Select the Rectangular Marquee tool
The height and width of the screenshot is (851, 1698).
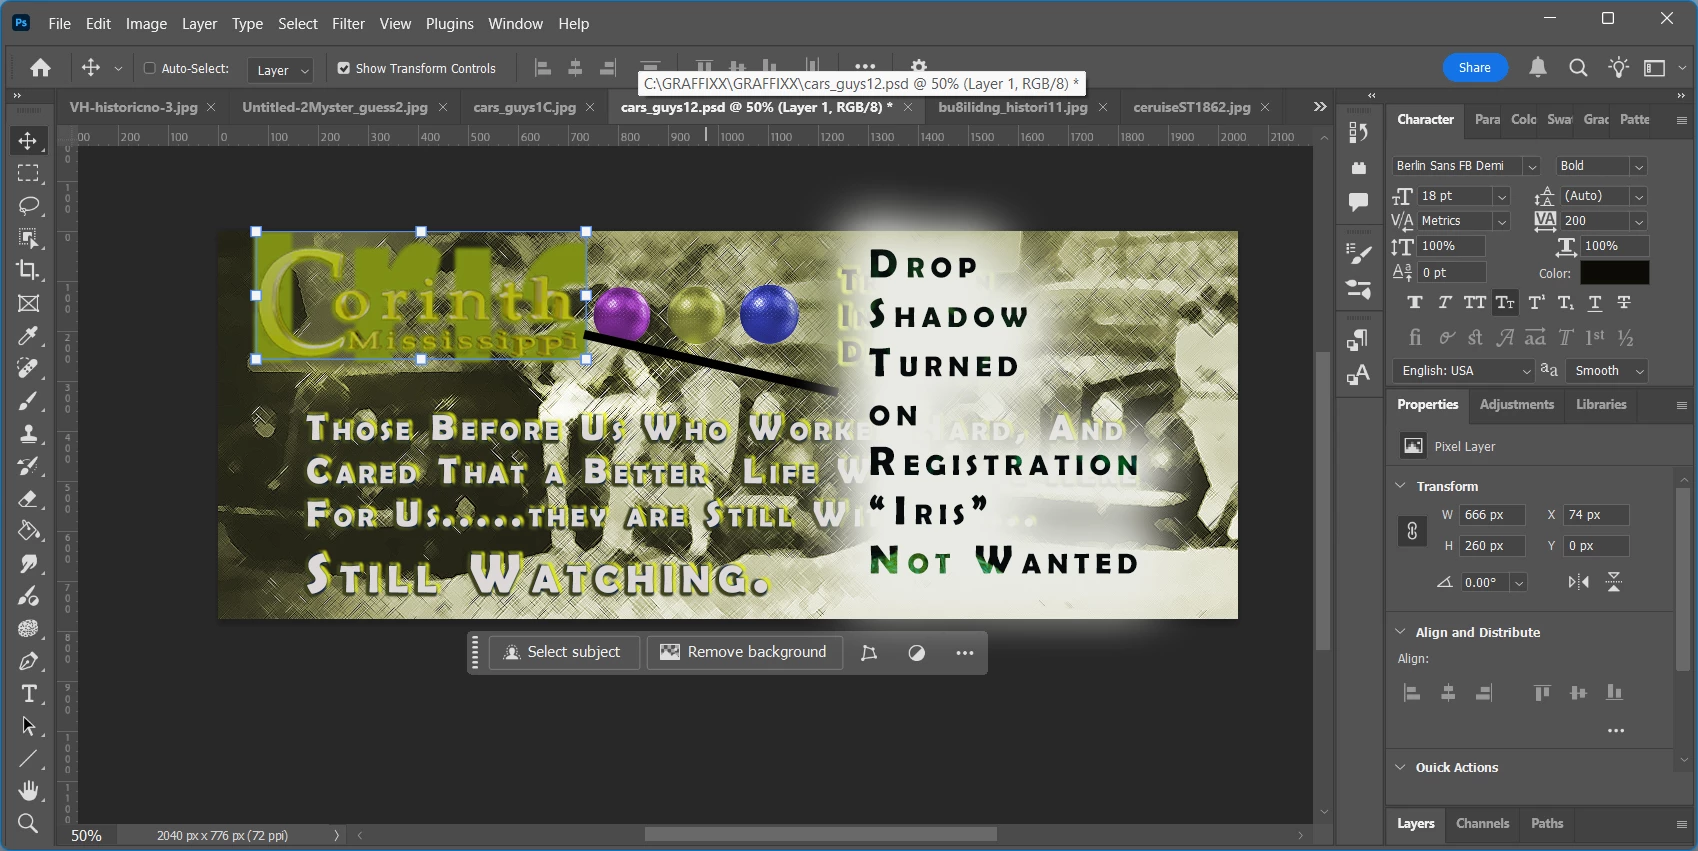pyautogui.click(x=28, y=173)
